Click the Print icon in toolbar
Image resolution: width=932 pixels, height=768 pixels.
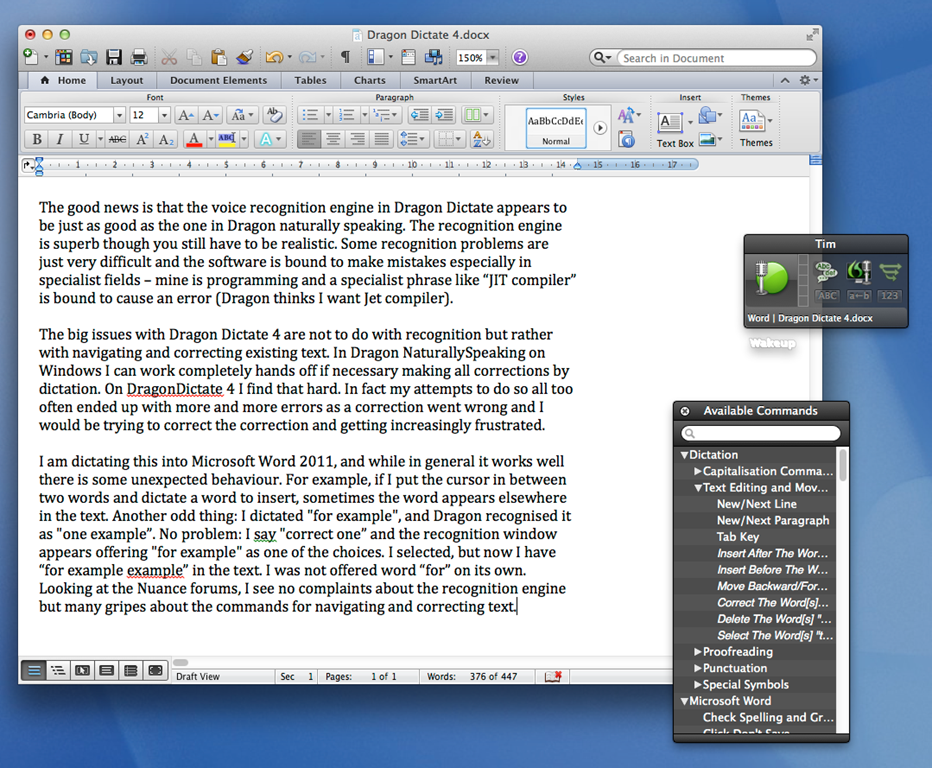[x=138, y=58]
